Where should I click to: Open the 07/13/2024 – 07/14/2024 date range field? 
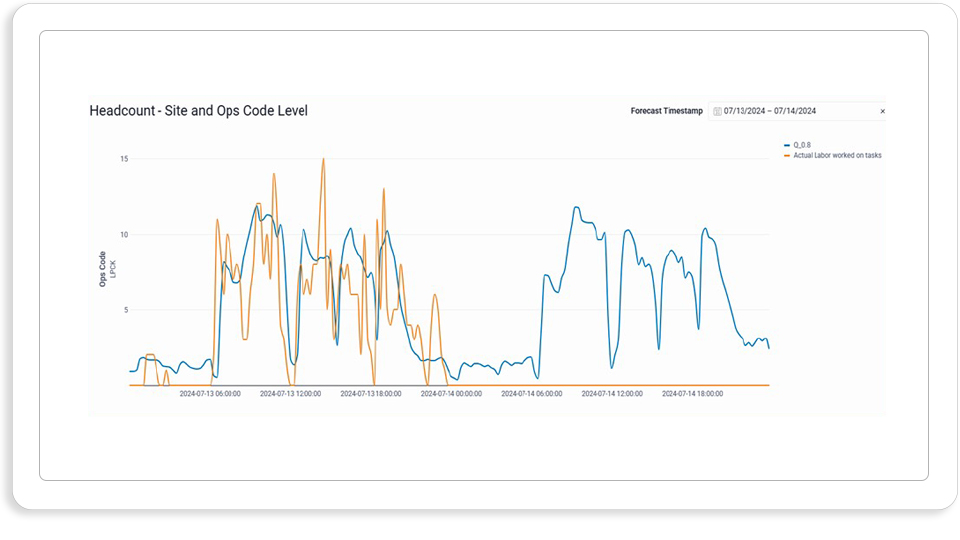pyautogui.click(x=797, y=111)
